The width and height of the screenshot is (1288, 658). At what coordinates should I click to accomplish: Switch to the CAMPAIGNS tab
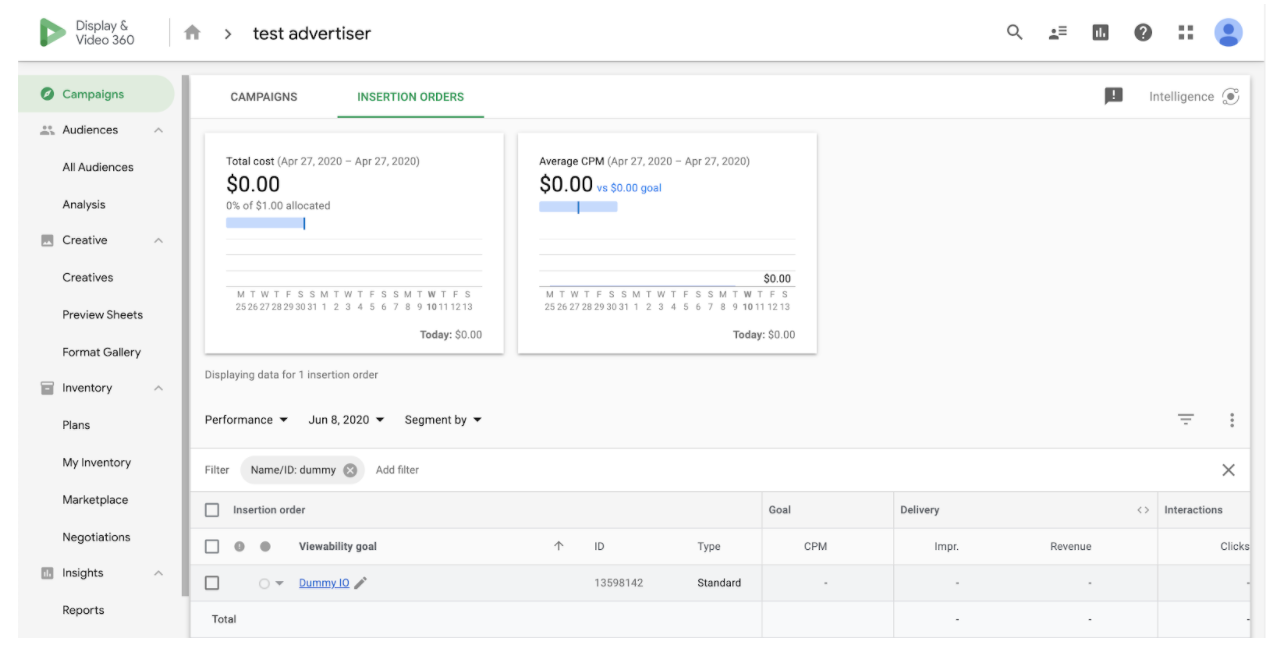[x=264, y=97]
